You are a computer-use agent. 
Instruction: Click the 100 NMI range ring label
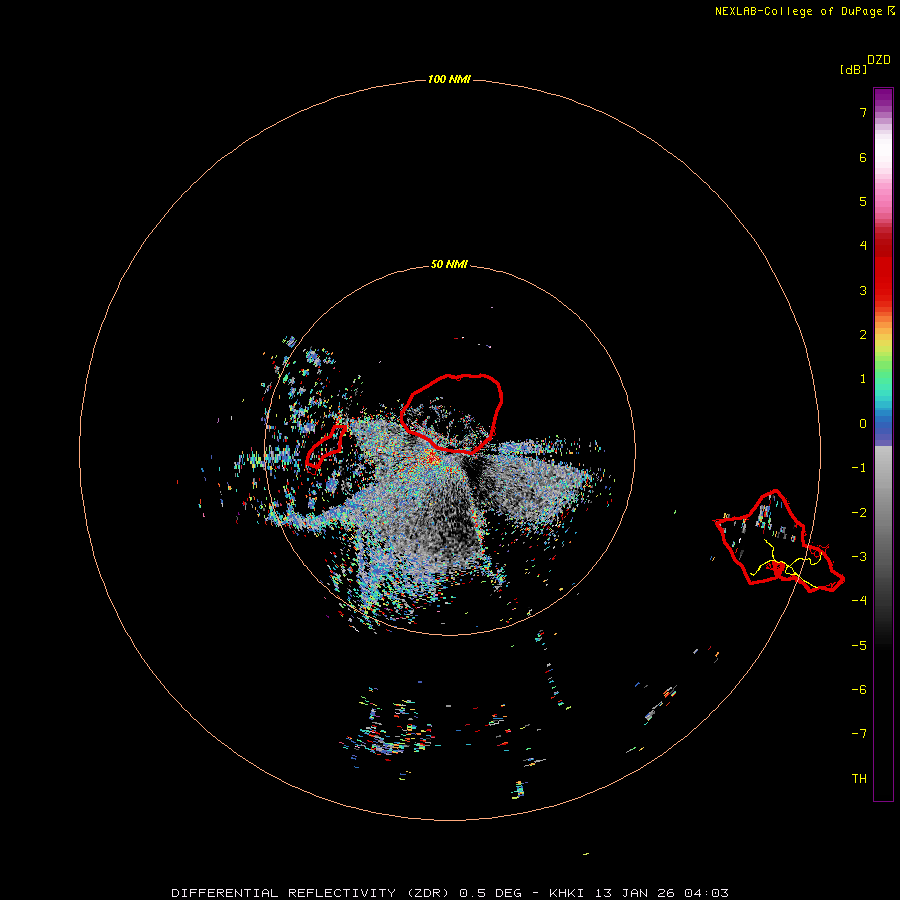point(449,79)
